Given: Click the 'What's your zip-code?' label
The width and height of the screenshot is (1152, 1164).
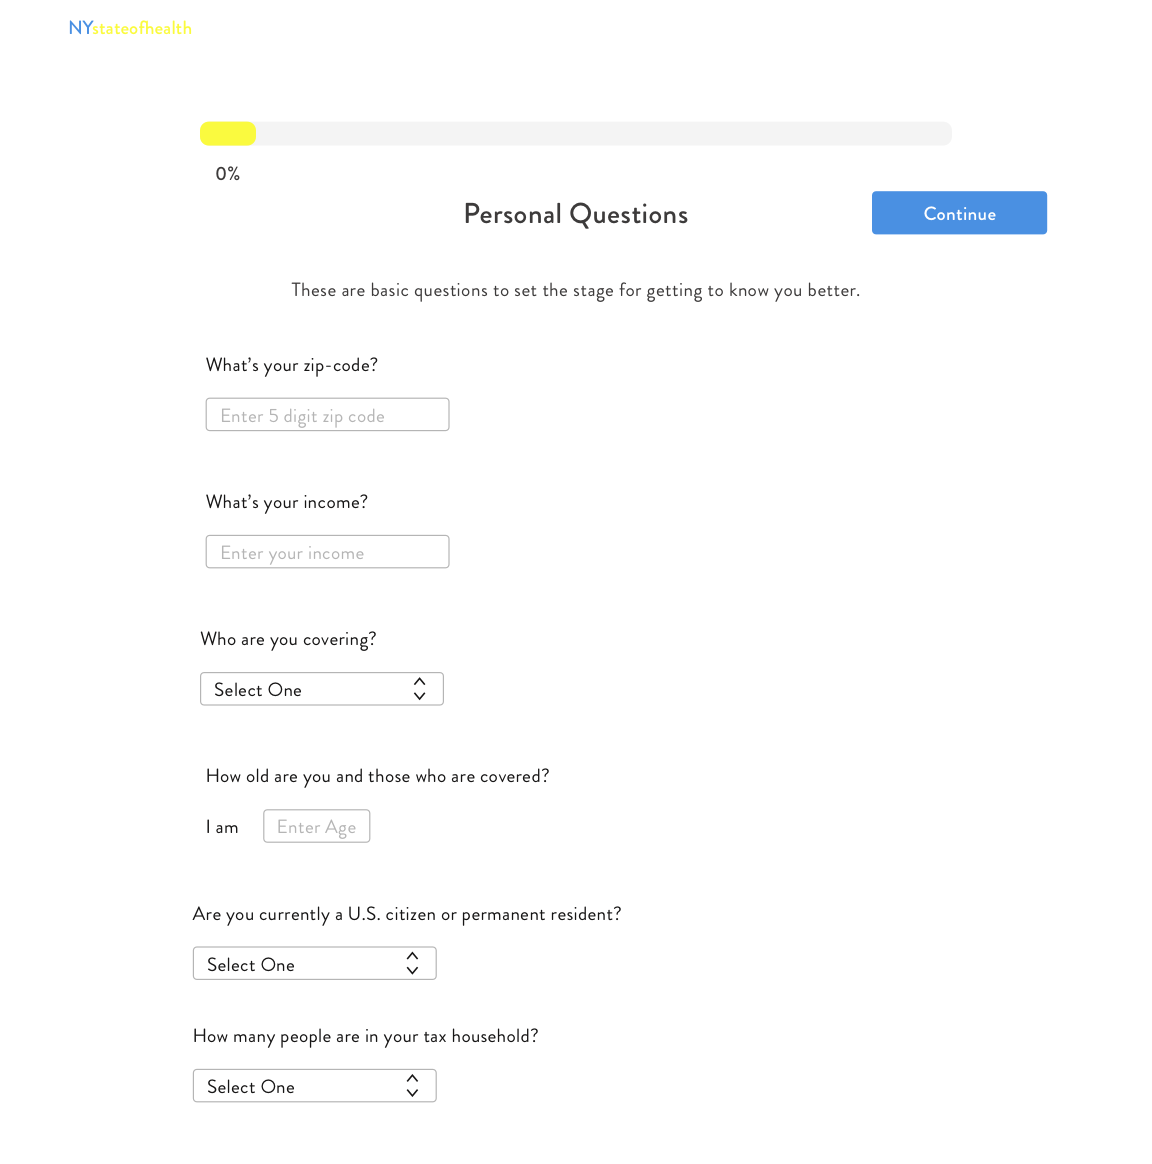Looking at the screenshot, I should pyautogui.click(x=292, y=365).
